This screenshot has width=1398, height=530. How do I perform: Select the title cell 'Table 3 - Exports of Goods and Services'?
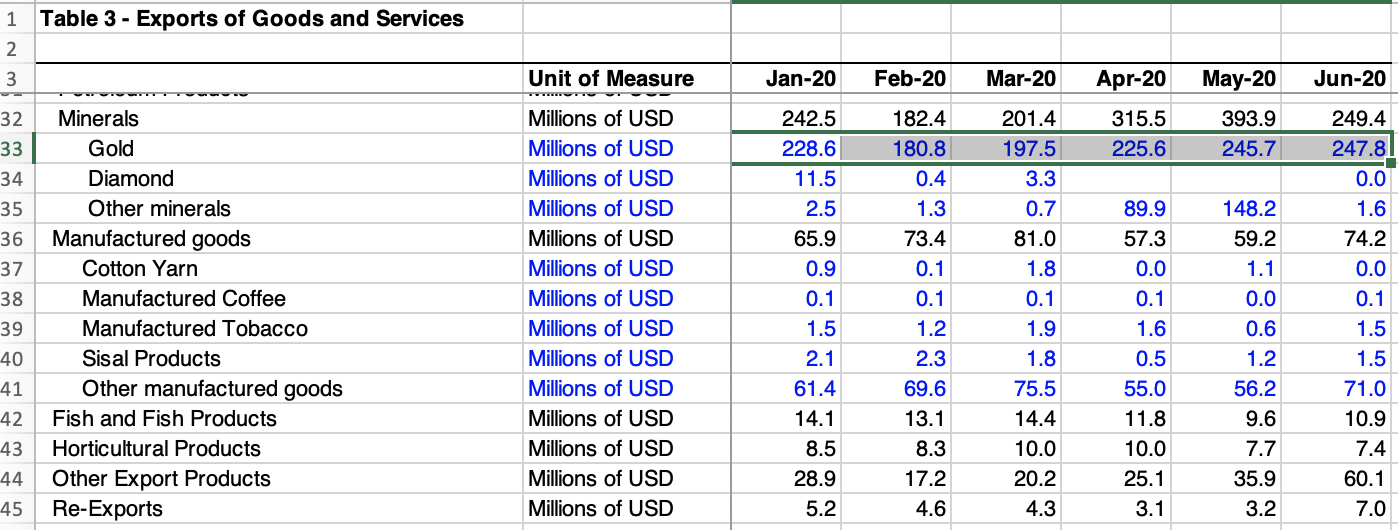252,18
